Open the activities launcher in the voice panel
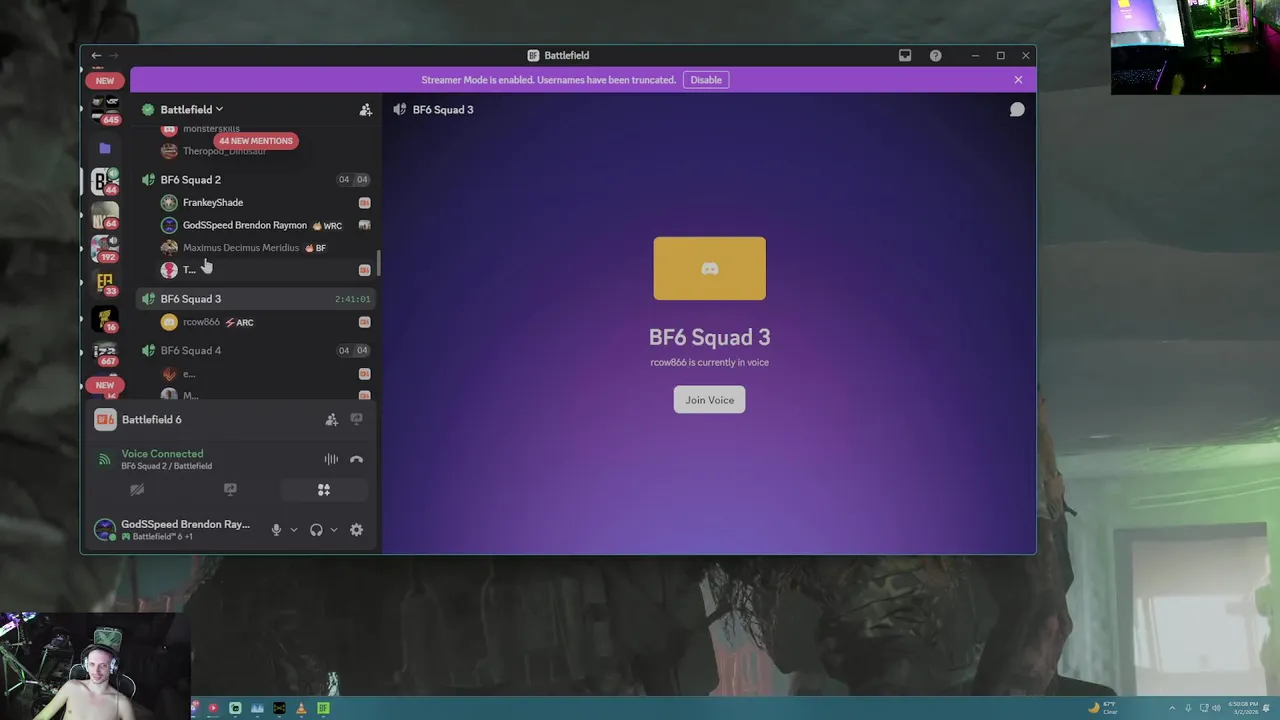Image resolution: width=1280 pixels, height=720 pixels. [x=323, y=490]
